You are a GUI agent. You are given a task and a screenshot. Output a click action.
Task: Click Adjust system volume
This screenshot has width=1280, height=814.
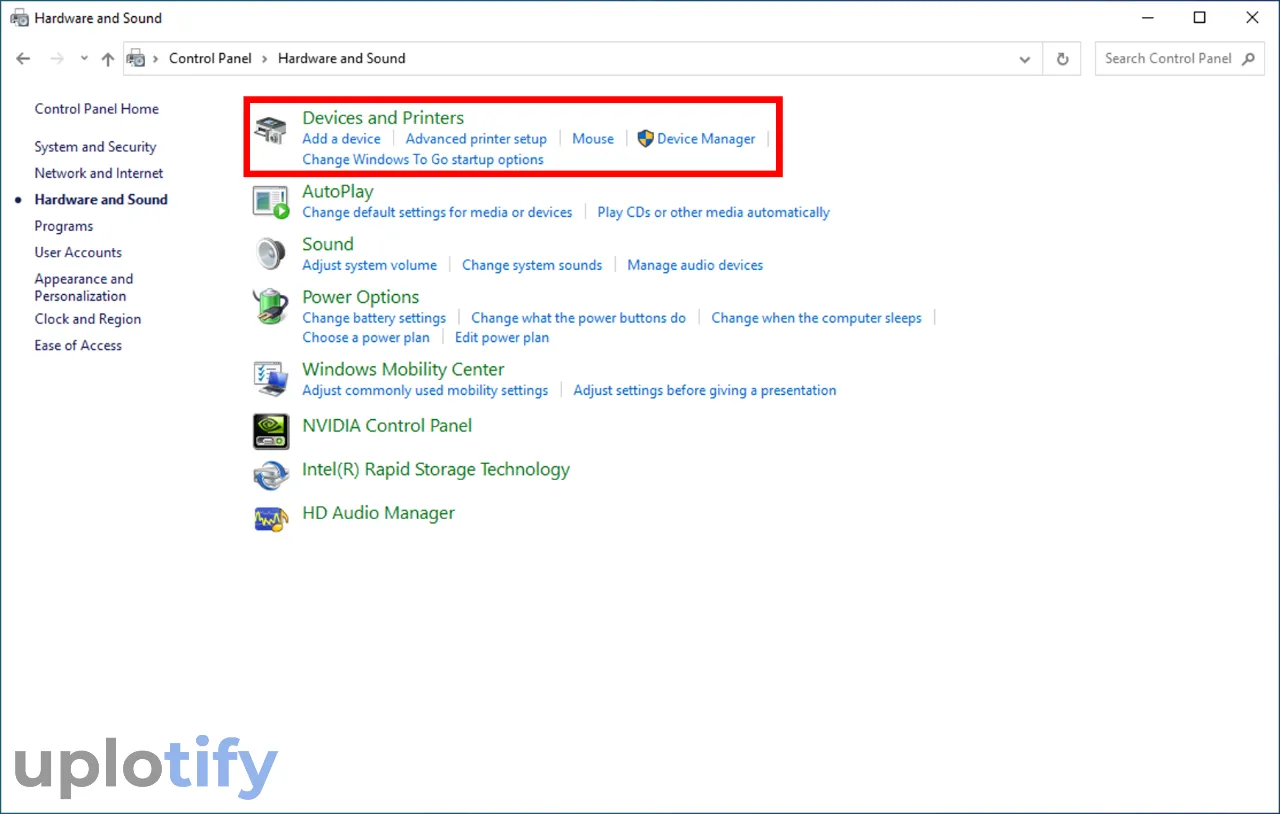[x=369, y=265]
